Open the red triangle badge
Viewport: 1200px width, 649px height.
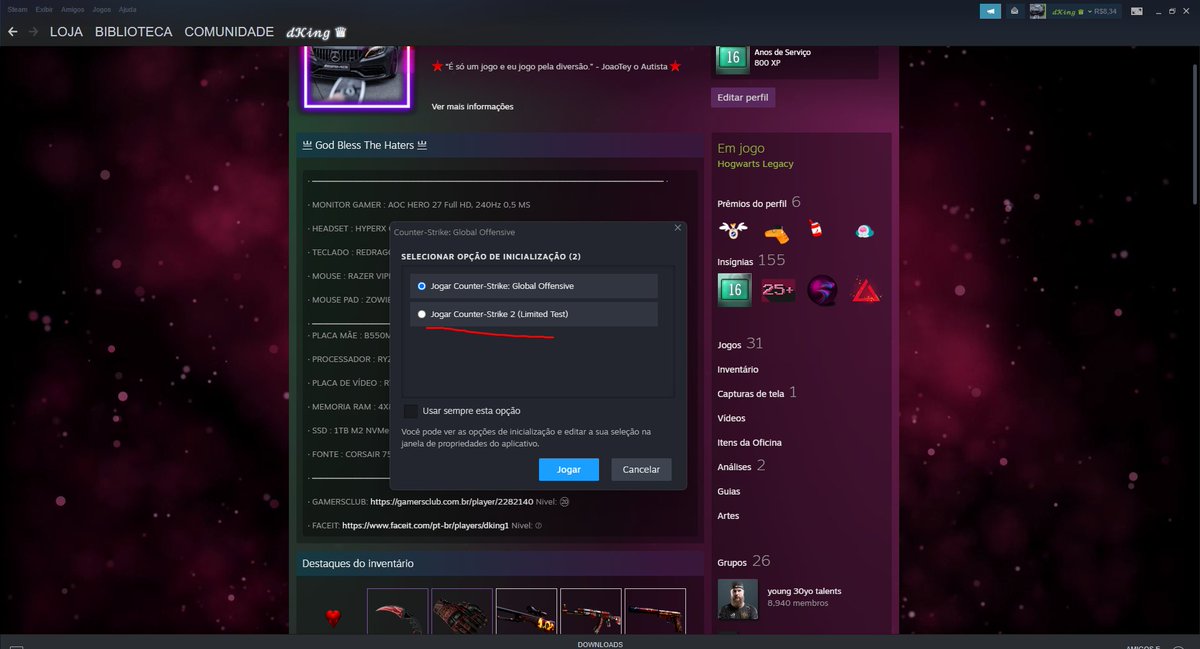pos(866,290)
